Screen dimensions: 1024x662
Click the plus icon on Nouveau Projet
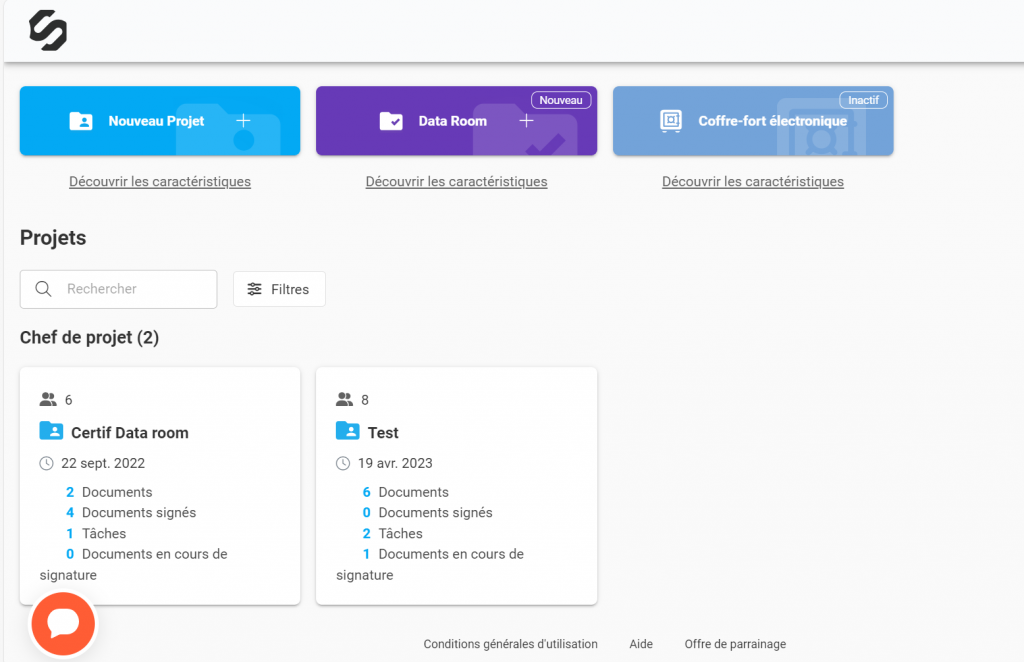click(243, 121)
